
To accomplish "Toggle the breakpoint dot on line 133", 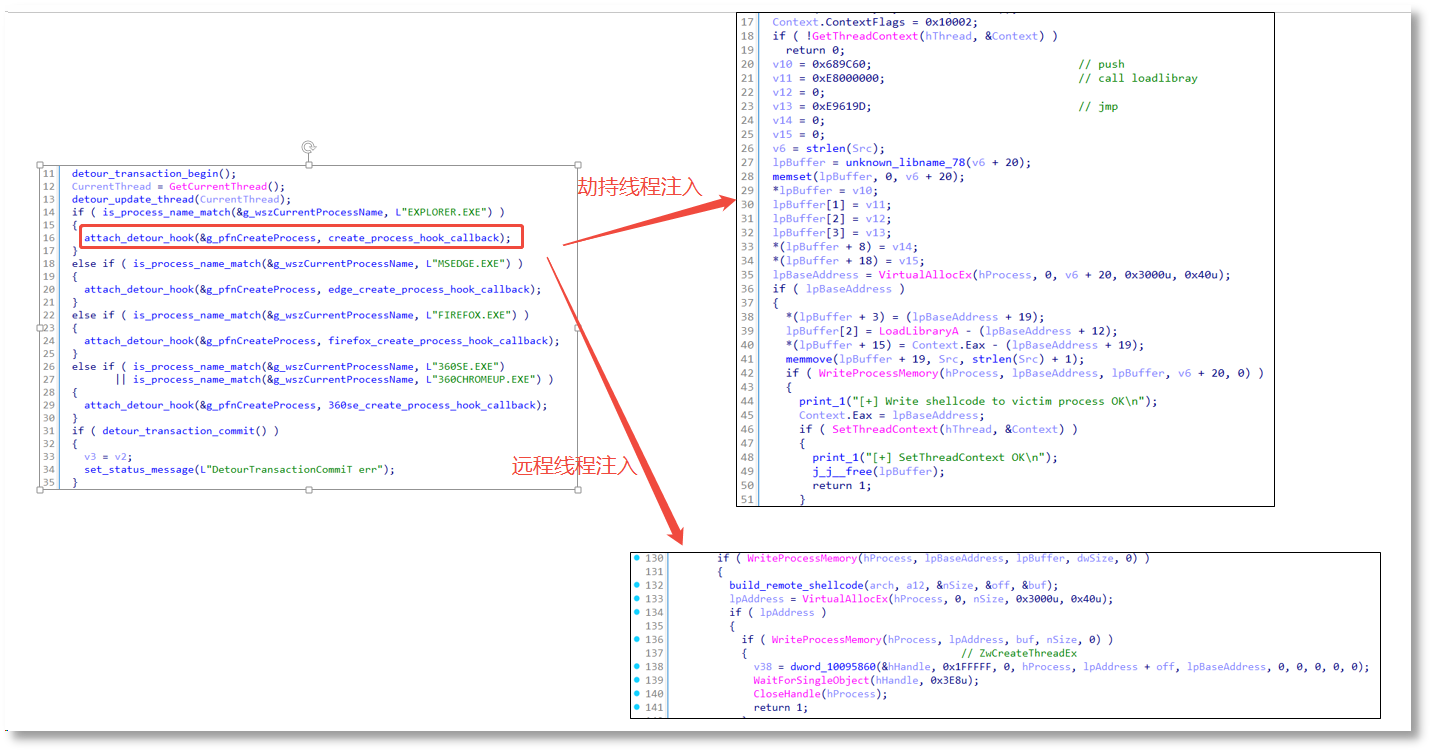I will coord(636,599).
